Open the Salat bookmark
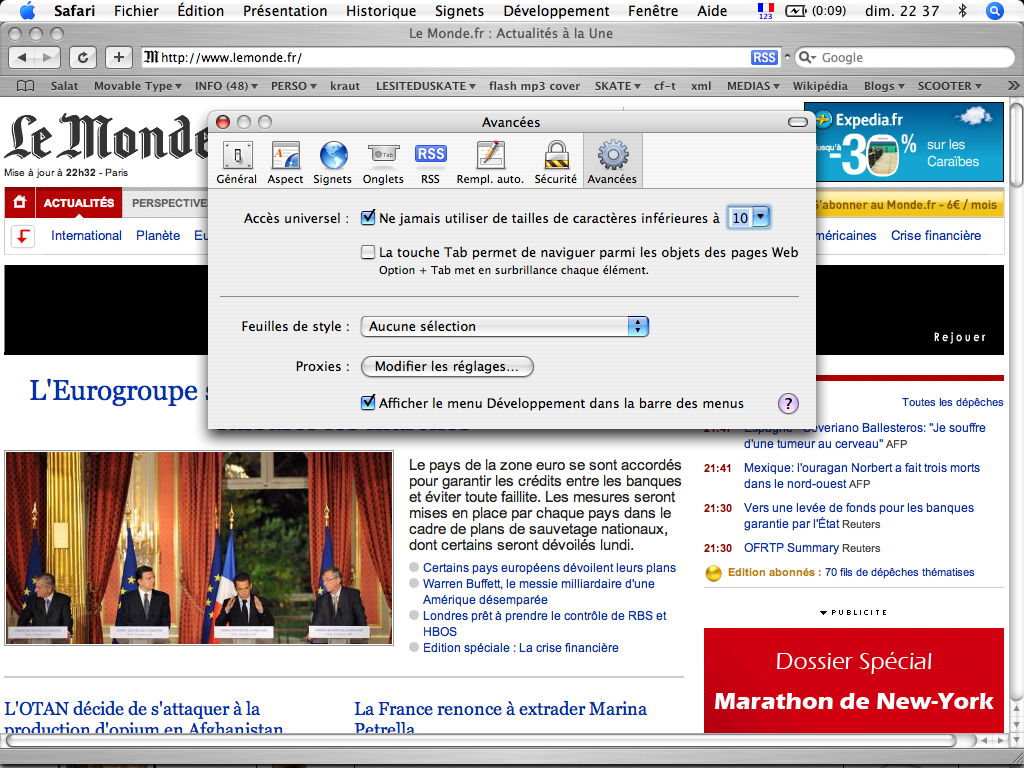The height and width of the screenshot is (768, 1024). coord(65,86)
